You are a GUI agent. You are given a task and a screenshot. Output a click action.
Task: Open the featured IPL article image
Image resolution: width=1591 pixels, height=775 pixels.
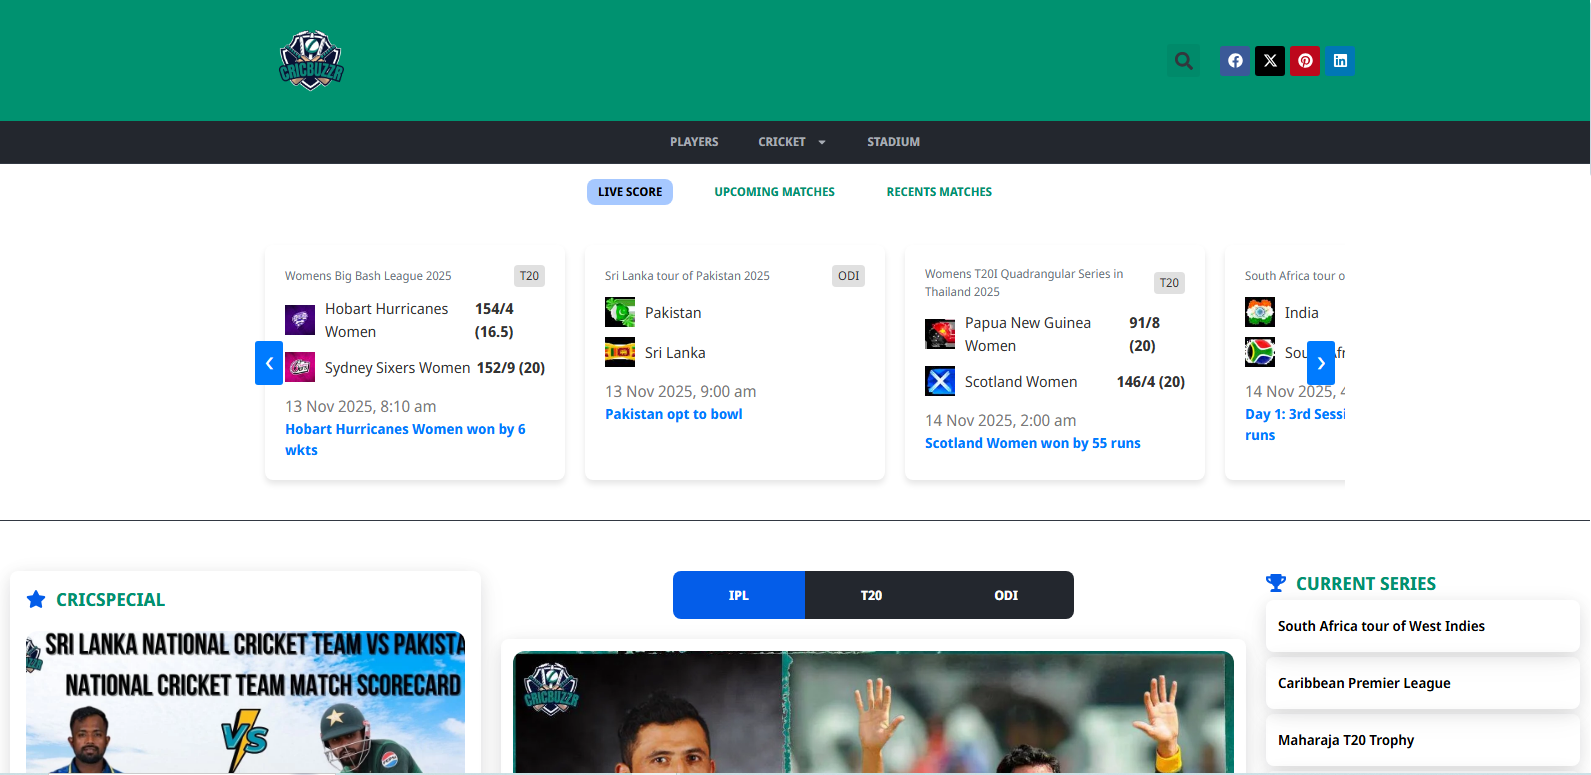(x=873, y=712)
